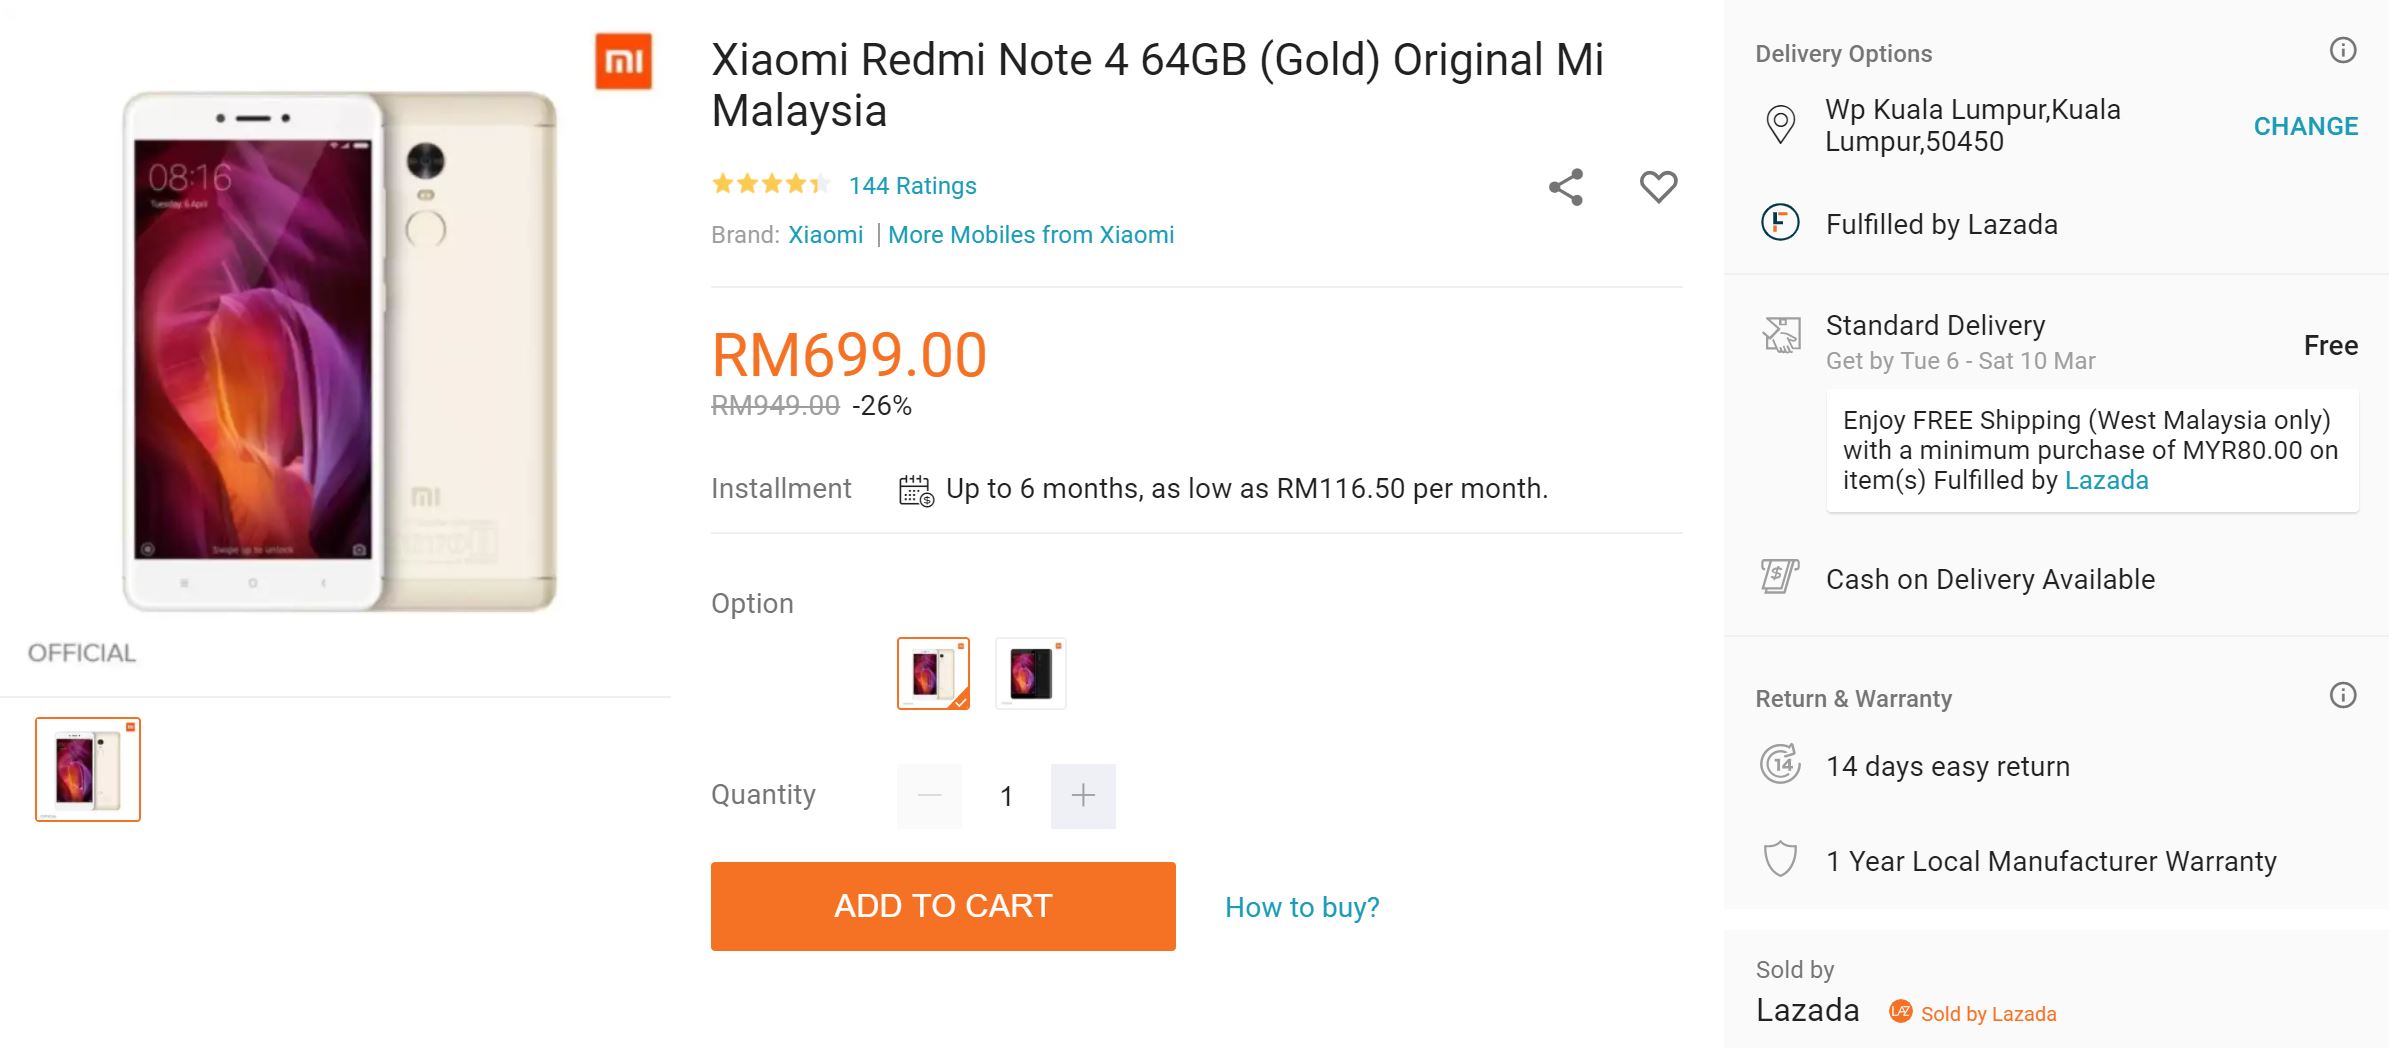
Task: Select the black color option
Action: (x=1031, y=673)
